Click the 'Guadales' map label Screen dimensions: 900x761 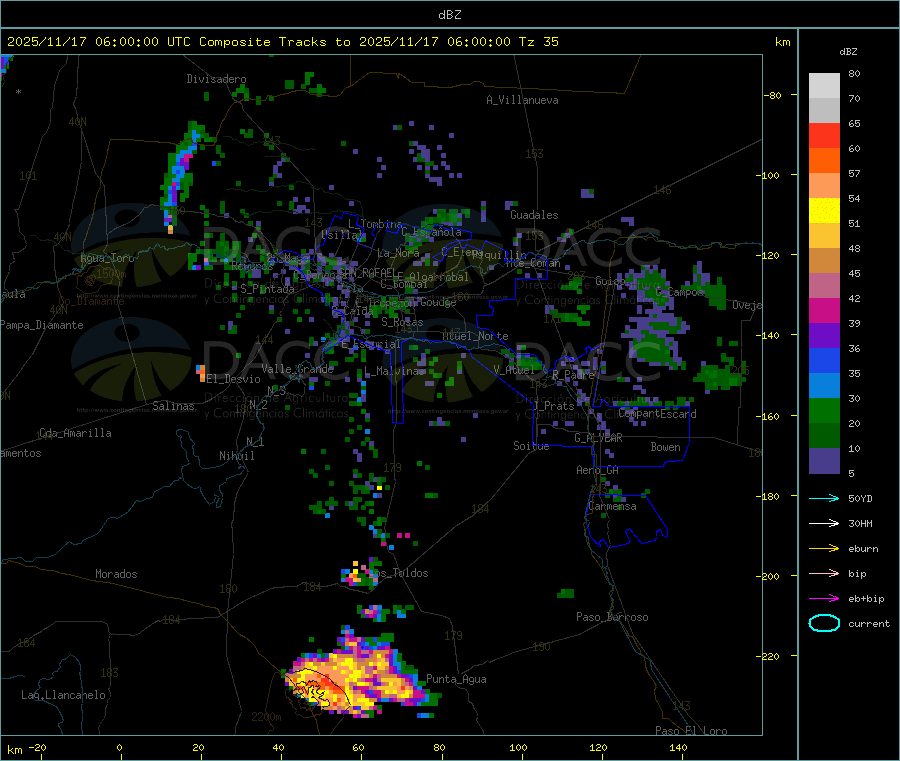click(534, 215)
